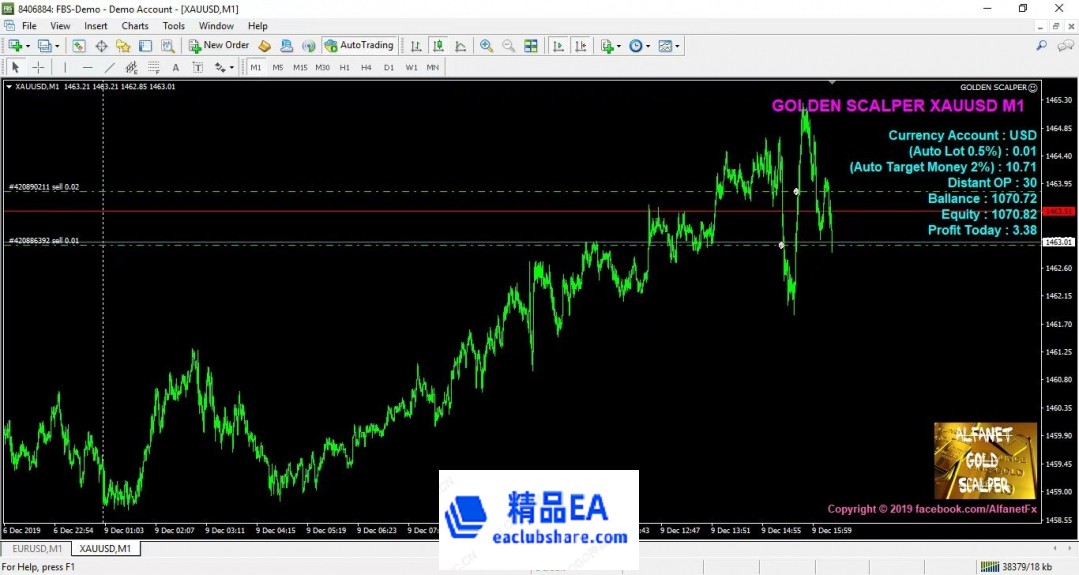Switch timeframe to H1
The width and height of the screenshot is (1079, 575).
click(x=345, y=67)
